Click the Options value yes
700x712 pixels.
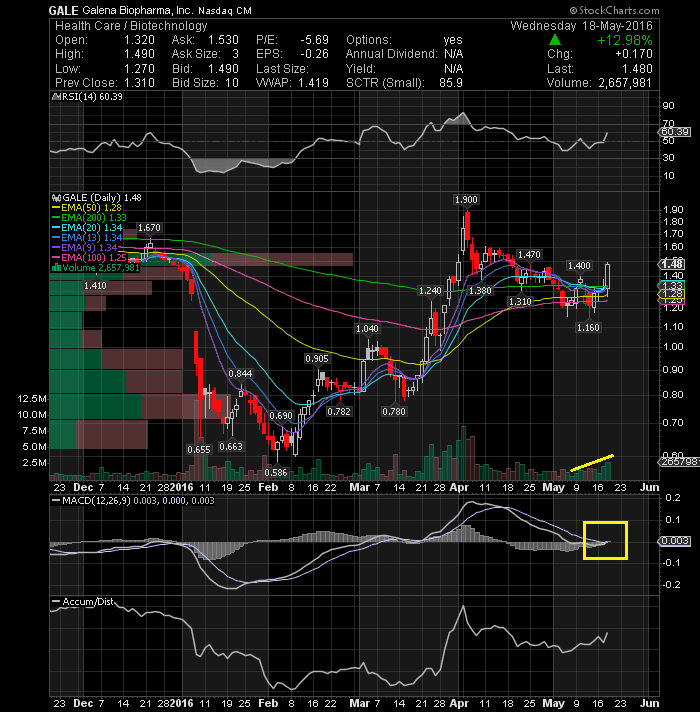tap(453, 40)
